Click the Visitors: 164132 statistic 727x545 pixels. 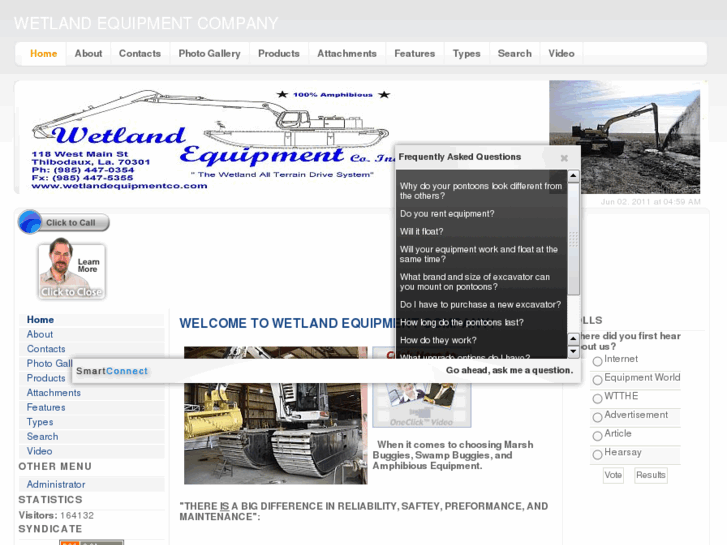coord(56,515)
